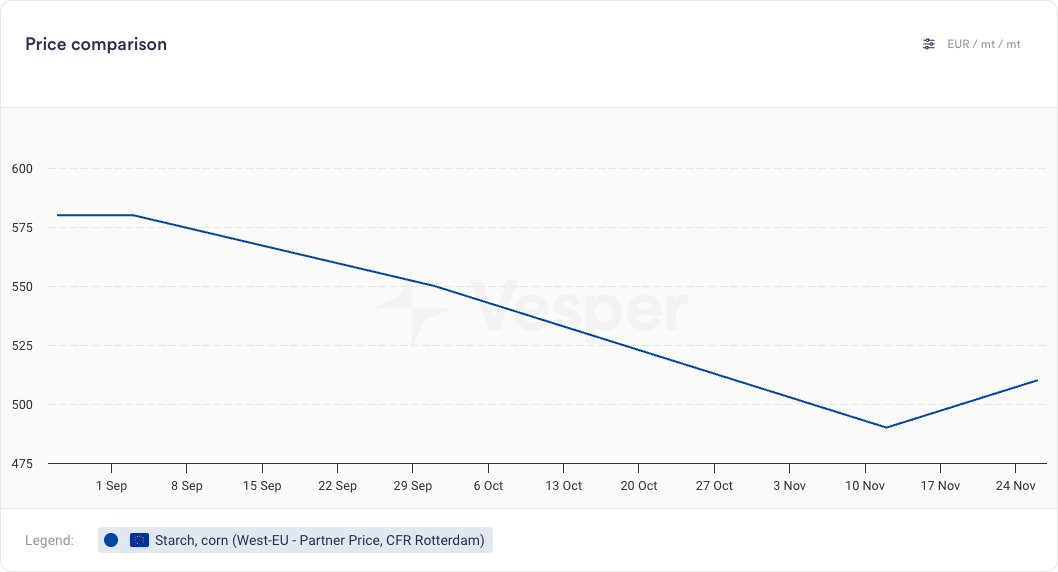
Task: Click the blue dot in the legend
Action: (x=111, y=540)
